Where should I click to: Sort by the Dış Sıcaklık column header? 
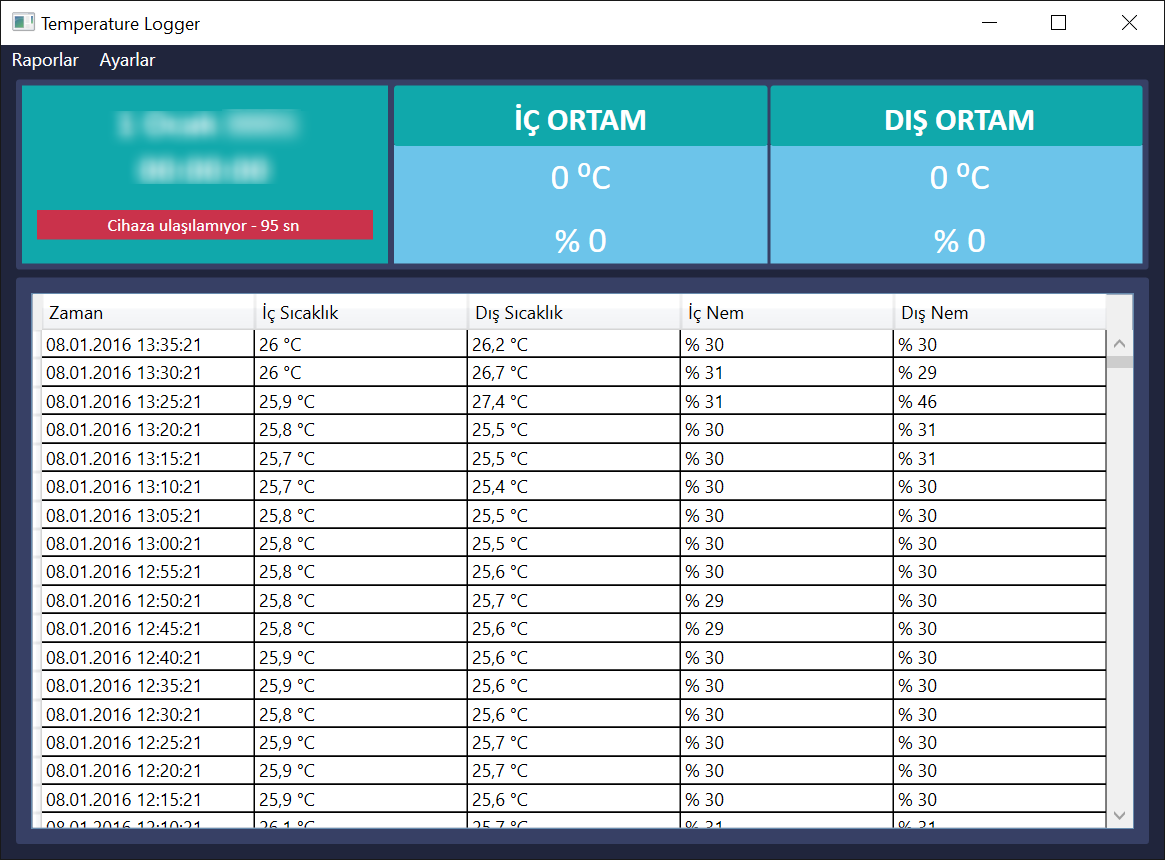[x=574, y=313]
